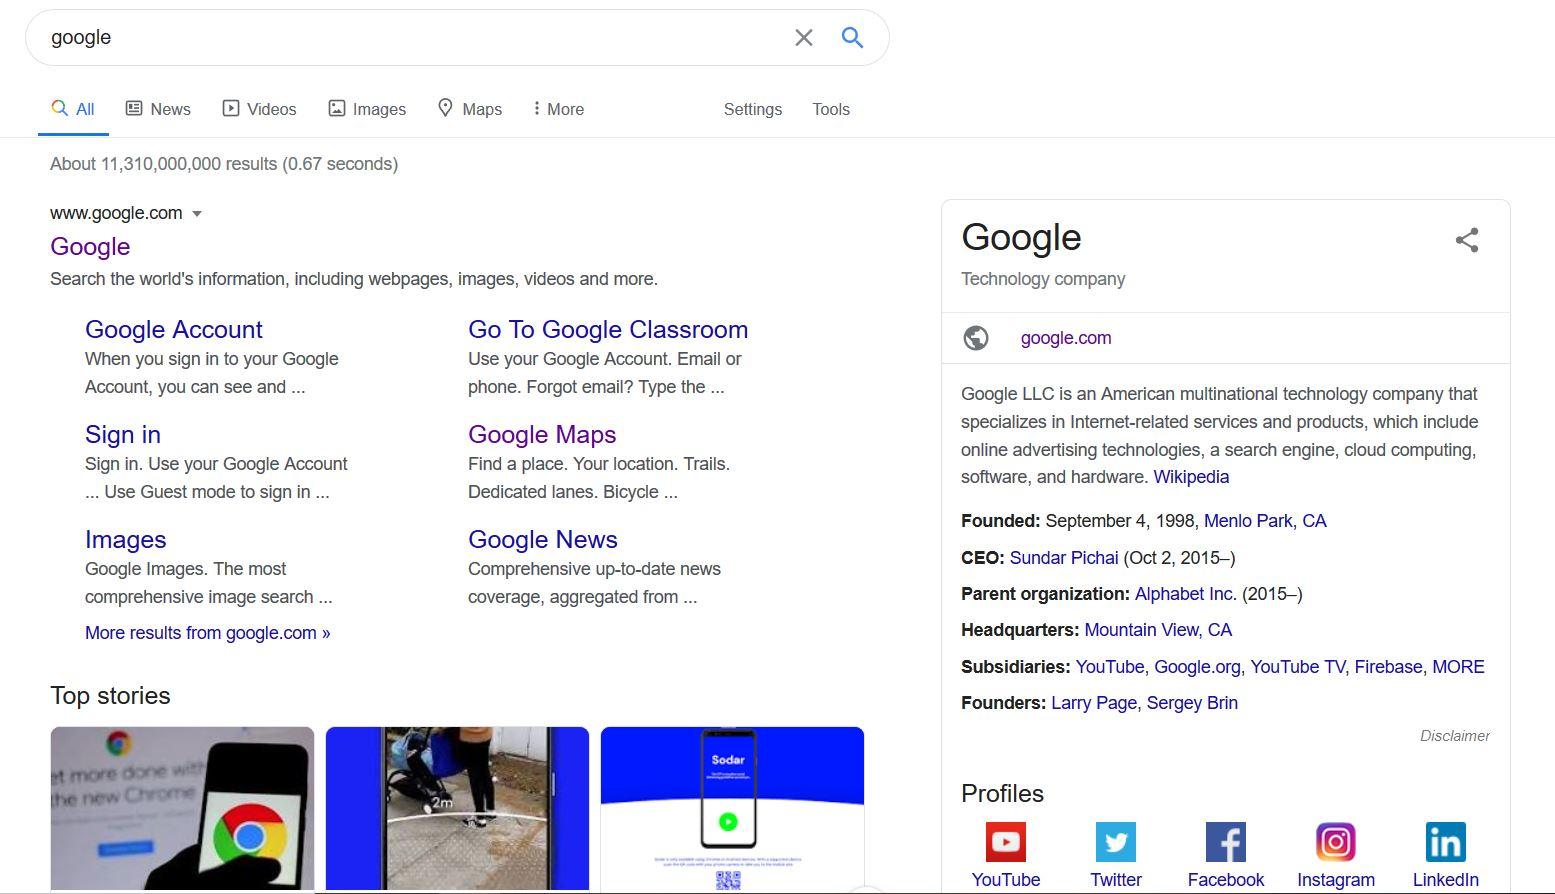Open the Sodar top story thumbnail
Image resolution: width=1555 pixels, height=894 pixels.
(732, 808)
